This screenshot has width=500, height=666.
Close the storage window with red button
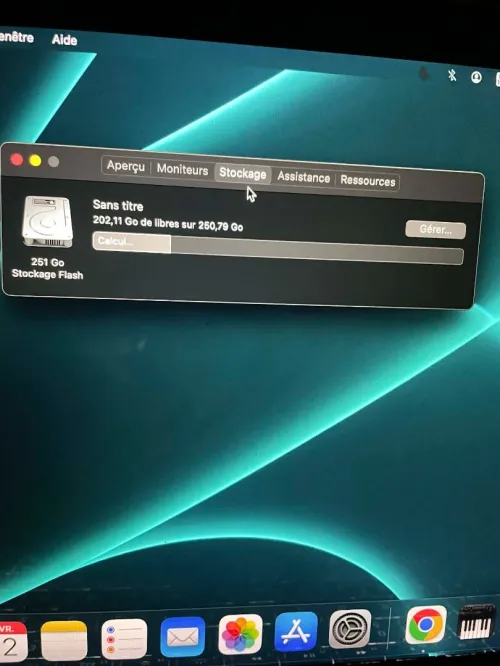click(17, 160)
